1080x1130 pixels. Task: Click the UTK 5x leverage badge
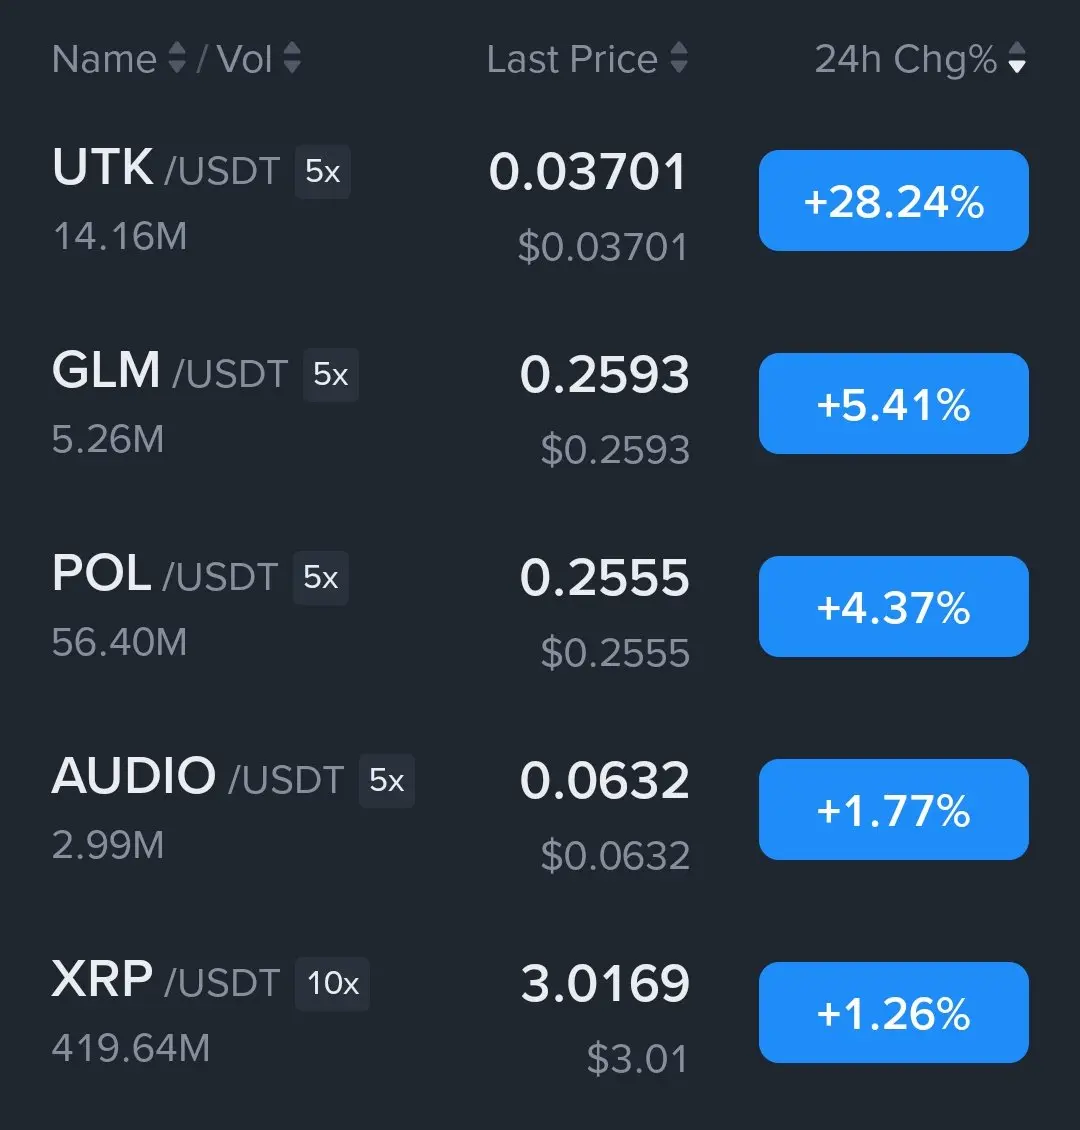tap(323, 172)
